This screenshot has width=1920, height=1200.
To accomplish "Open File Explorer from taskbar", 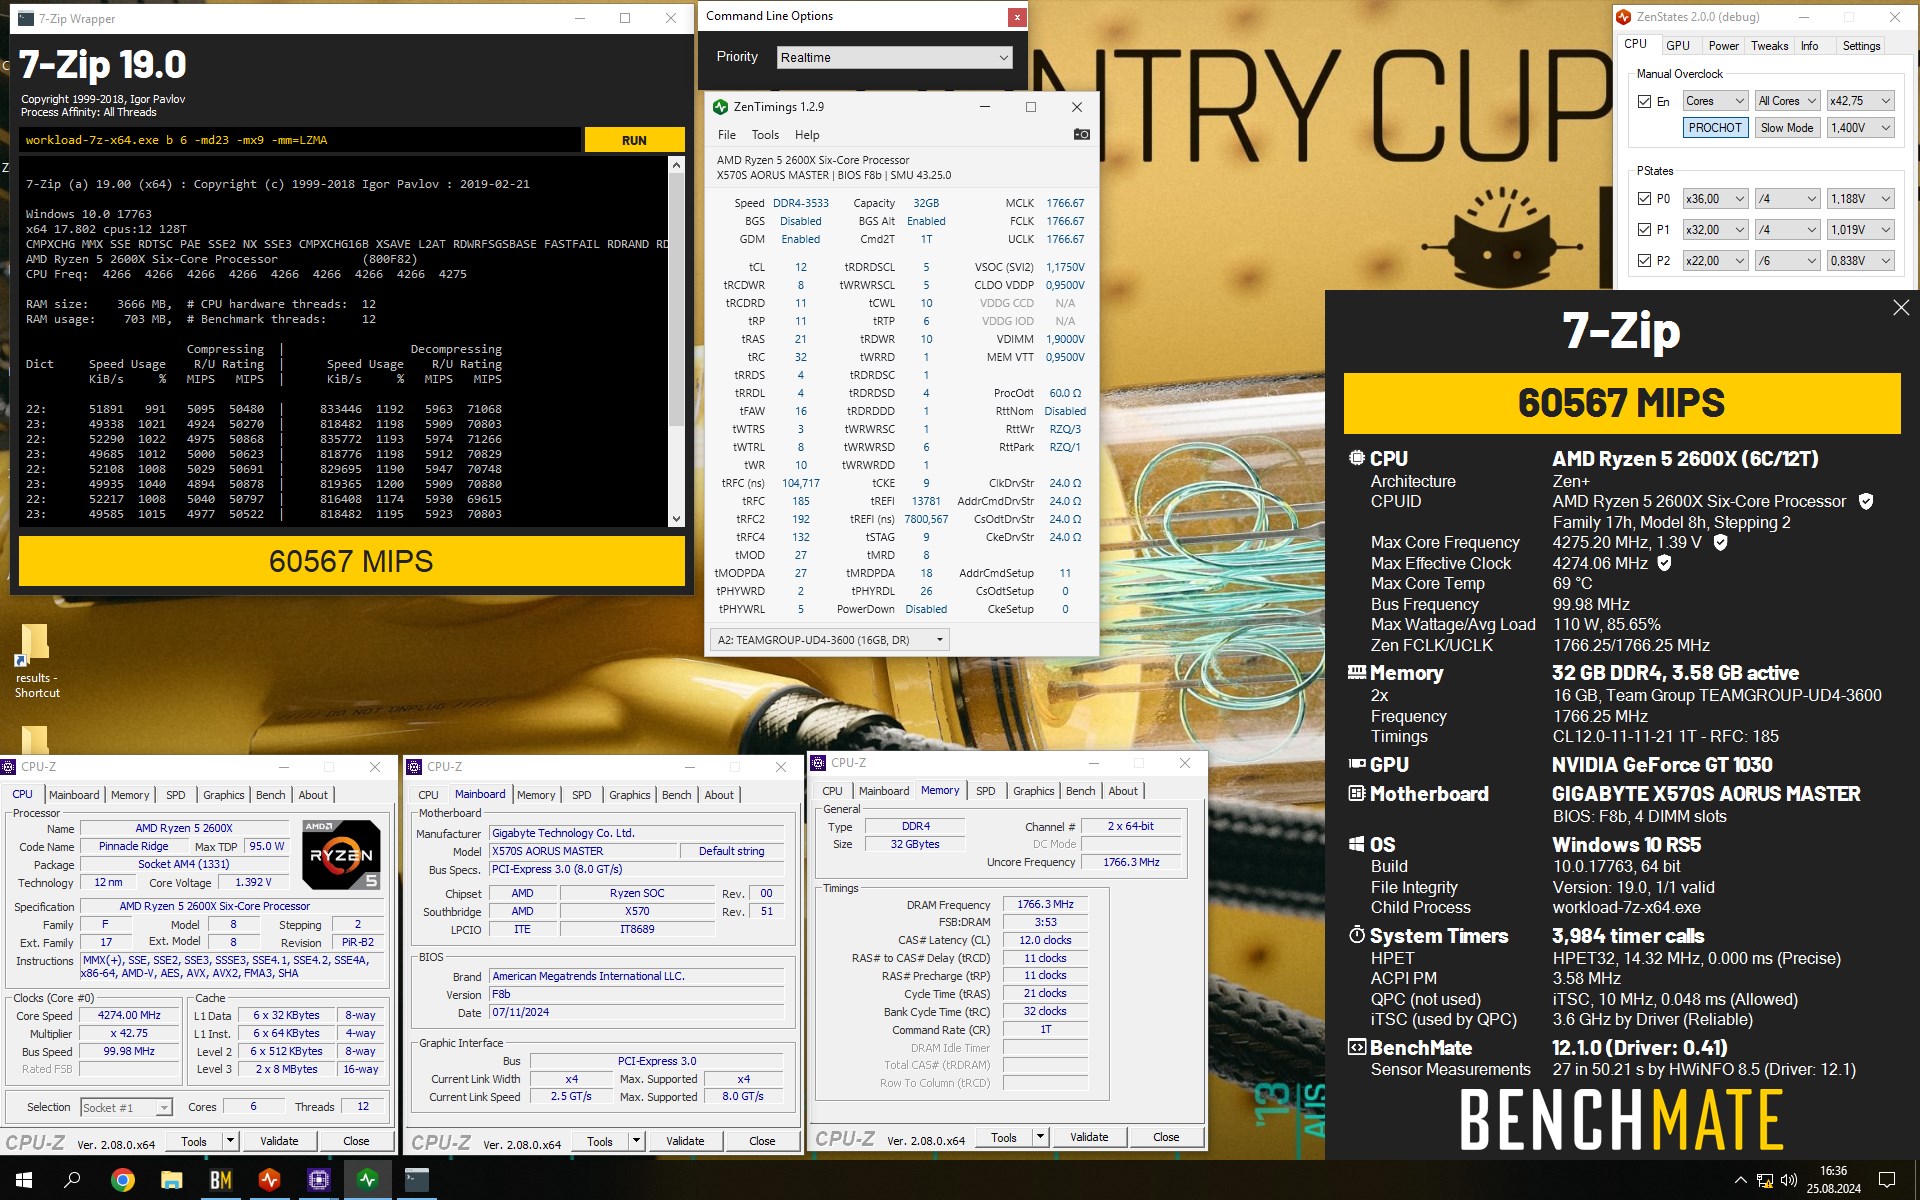I will click(x=171, y=1180).
